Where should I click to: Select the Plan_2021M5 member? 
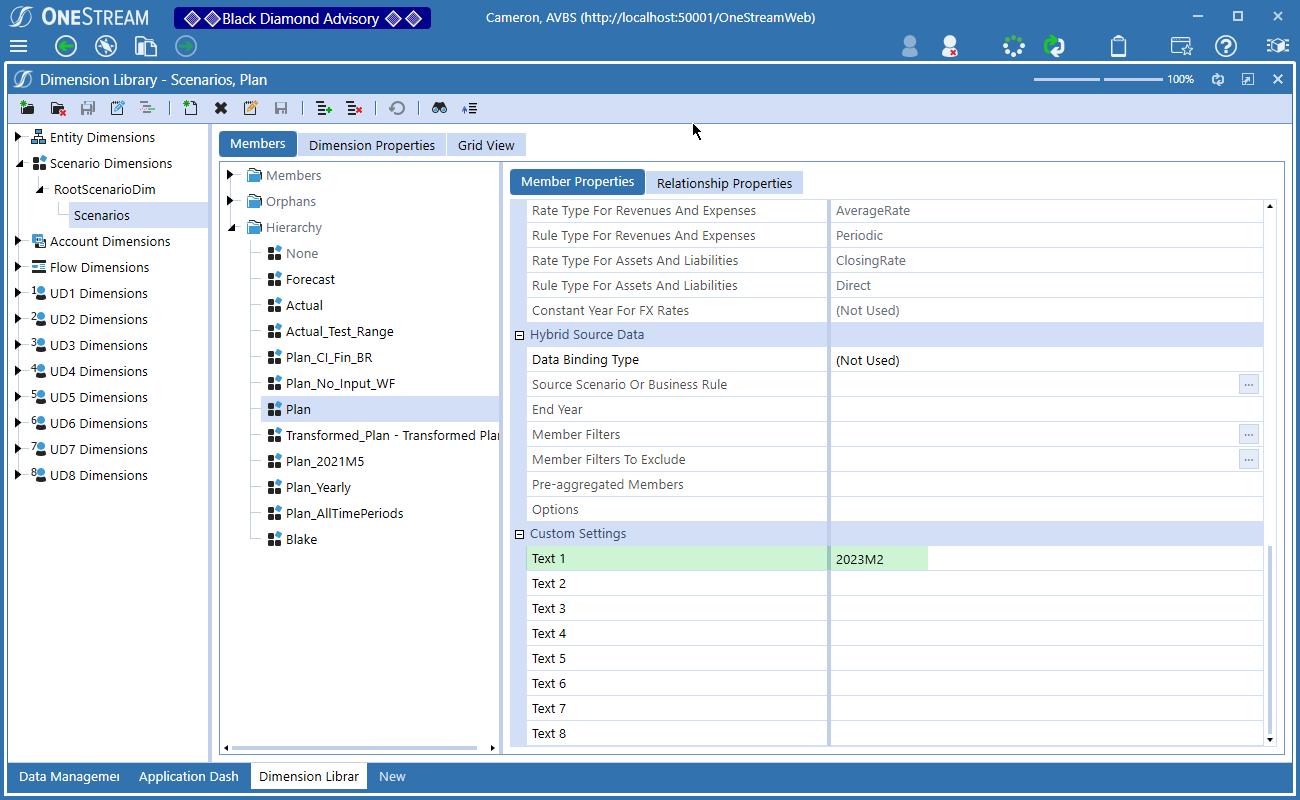point(325,461)
